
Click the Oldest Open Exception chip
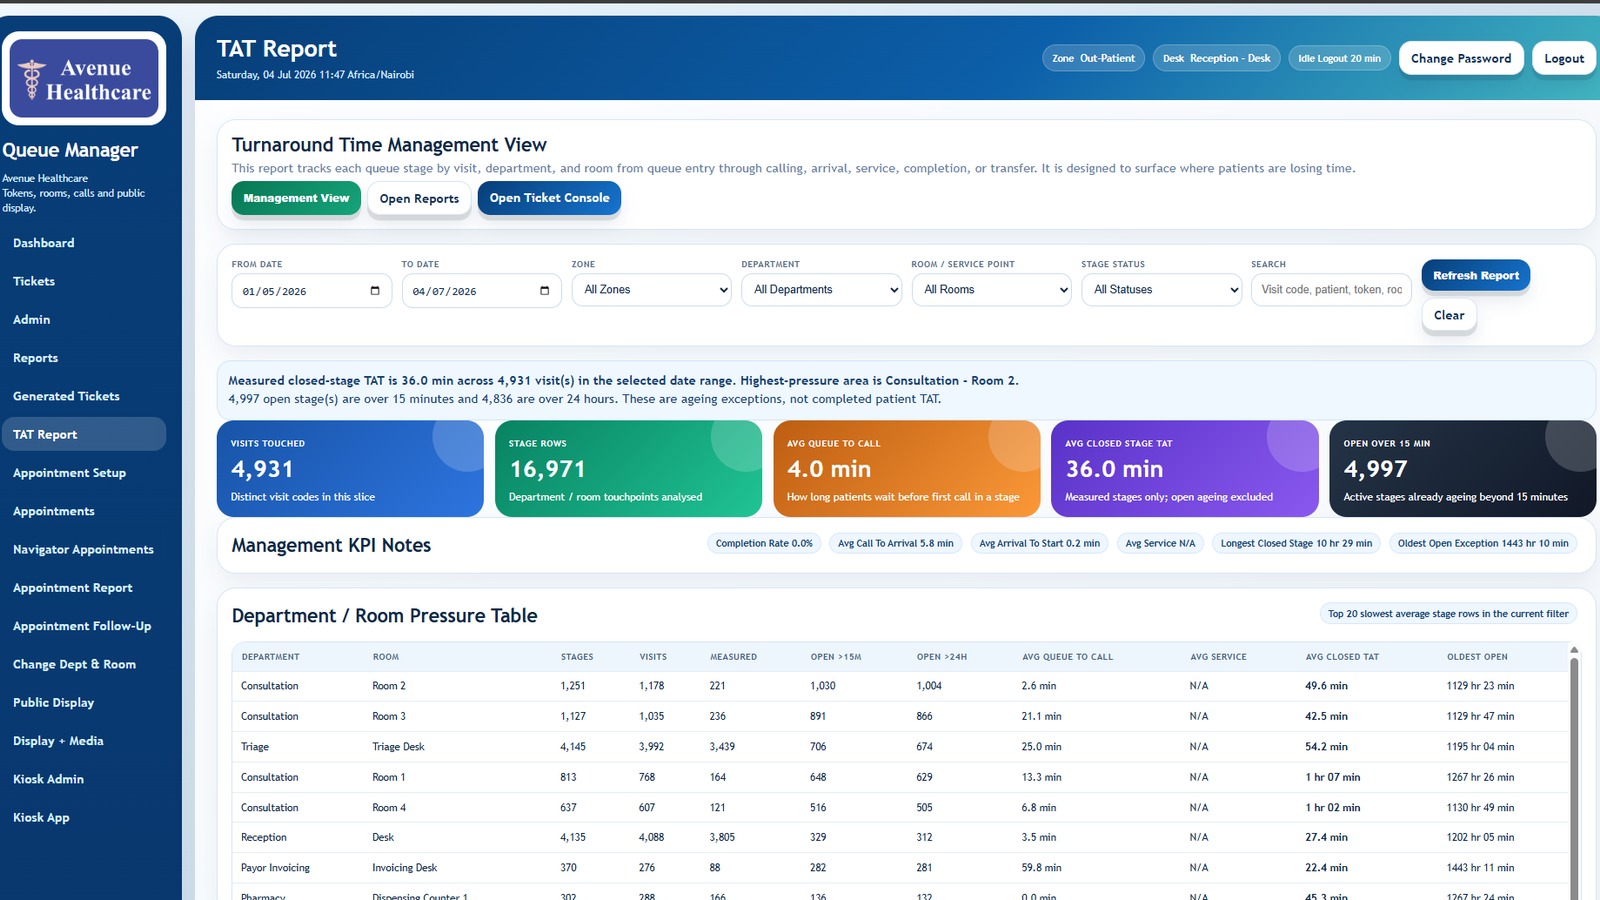(x=1483, y=543)
